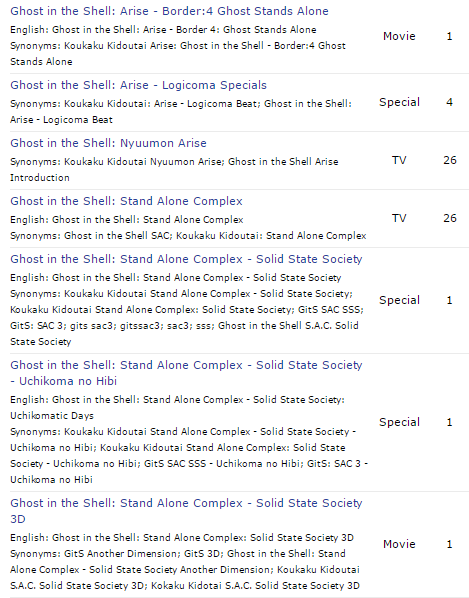
Task: Open Solid State Society 3D title link
Action: pyautogui.click(x=186, y=511)
